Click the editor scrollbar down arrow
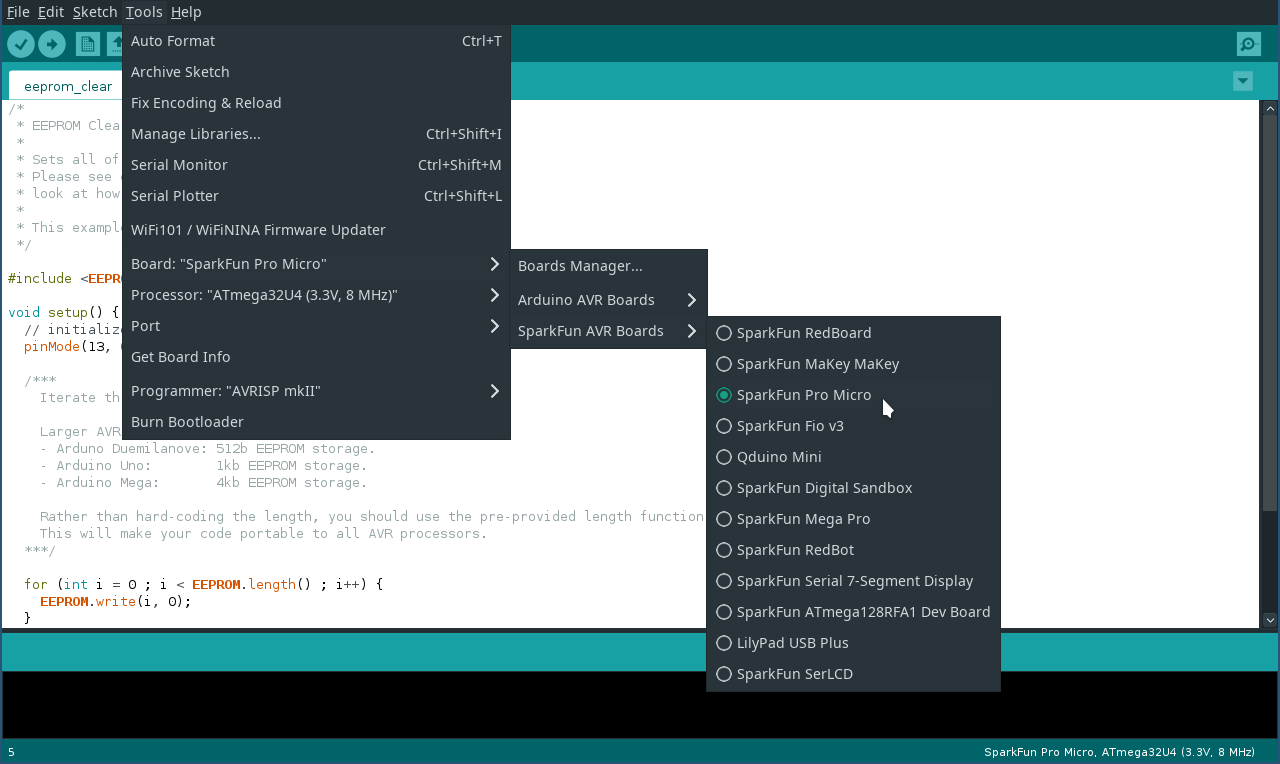Viewport: 1280px width, 764px height. (1269, 619)
